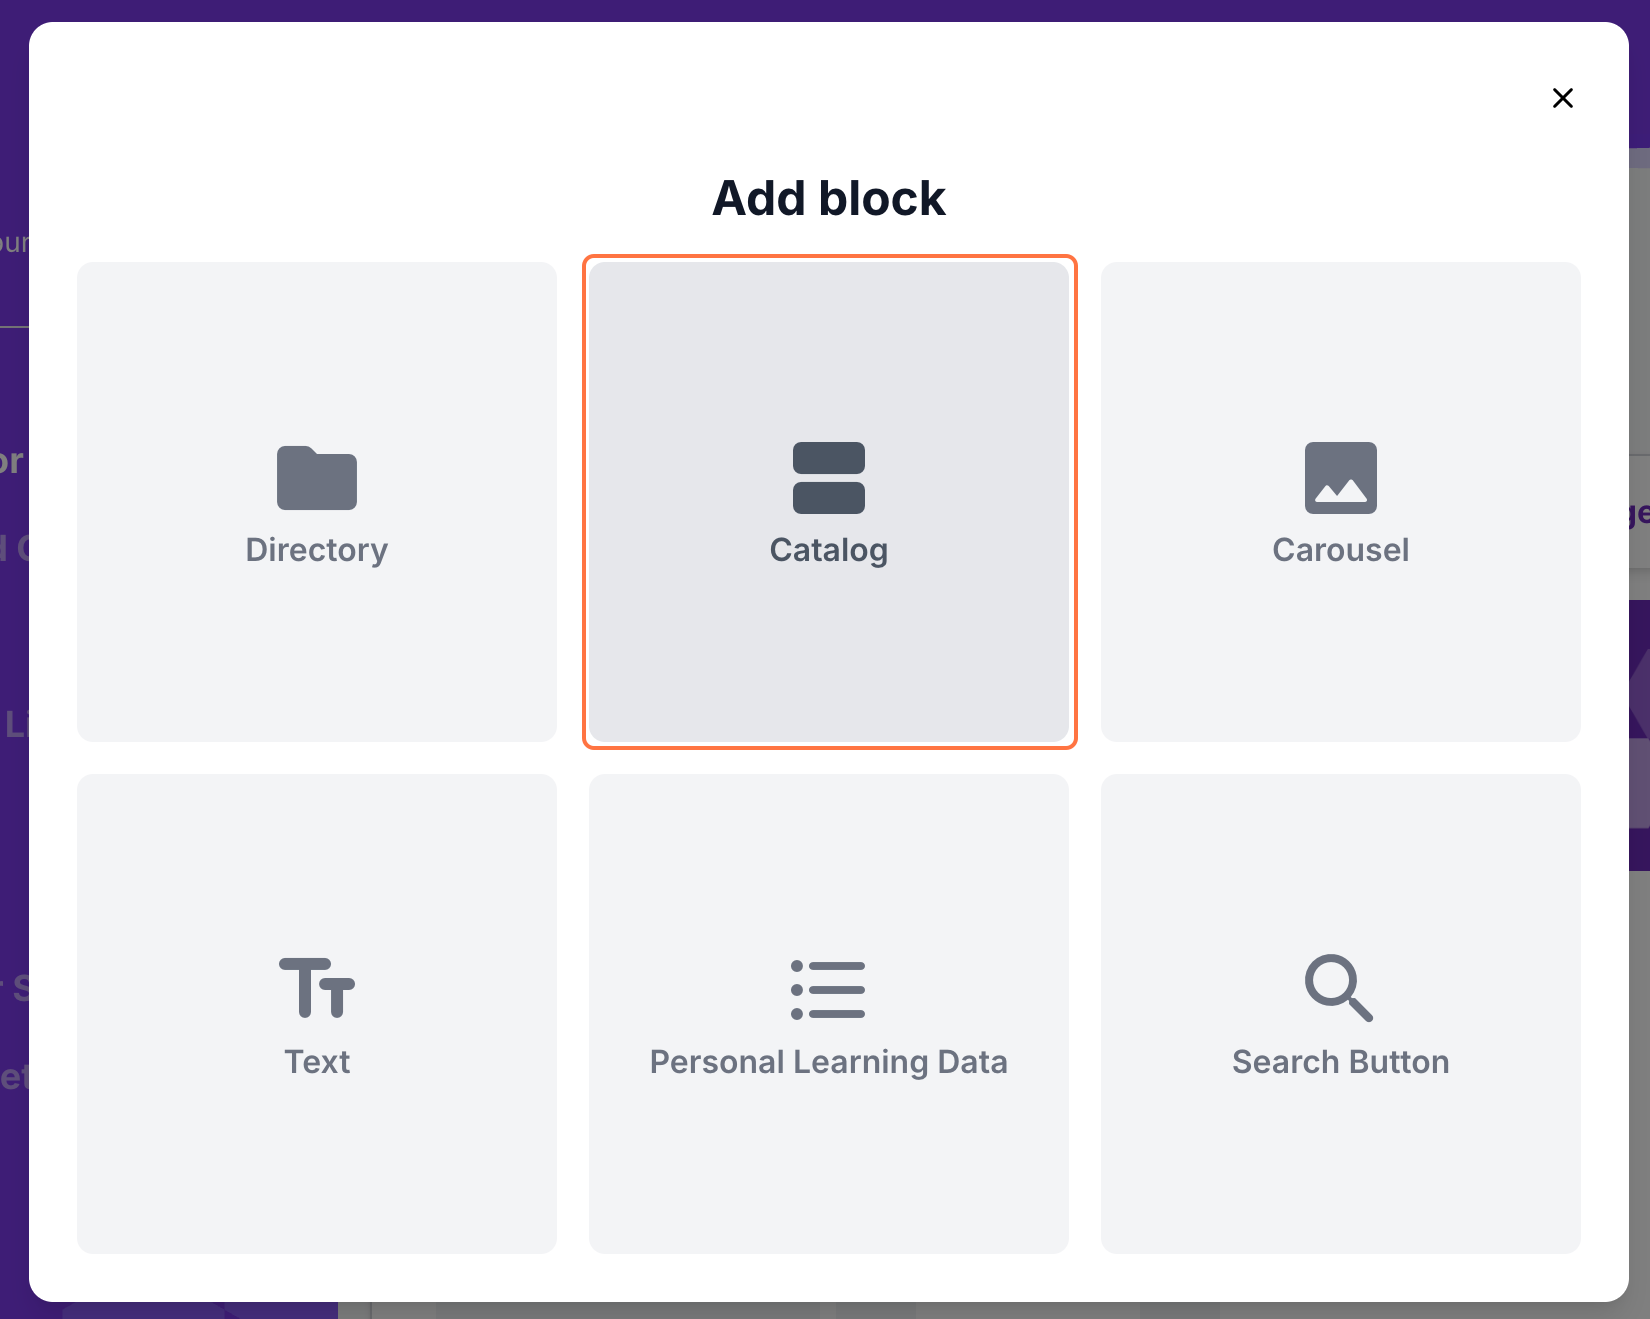Viewport: 1650px width, 1319px height.
Task: Click the "Search Button" label text
Action: (x=1340, y=1062)
